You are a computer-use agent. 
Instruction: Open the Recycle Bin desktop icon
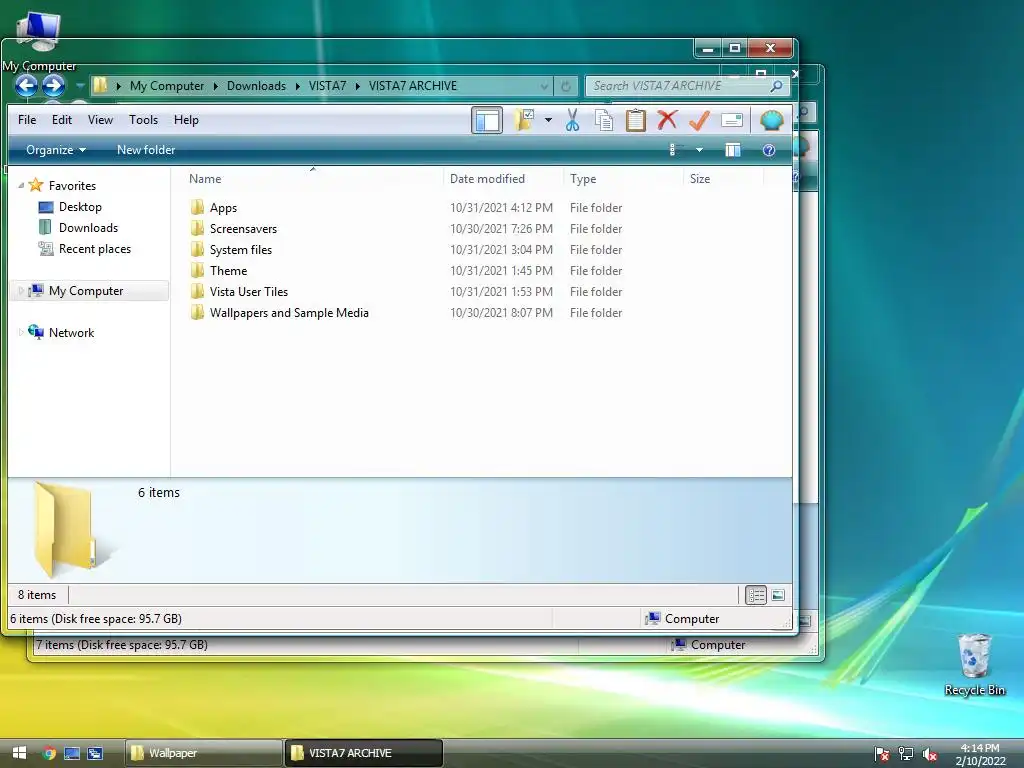[x=974, y=664]
